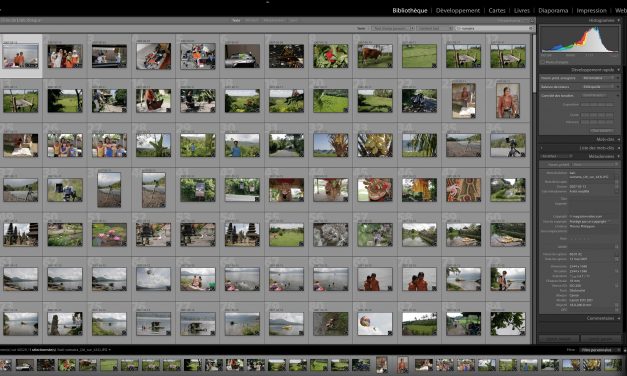Image resolution: width=627 pixels, height=376 pixels.
Task: Click the badge on the cow thumbnail
Action: click(389, 65)
